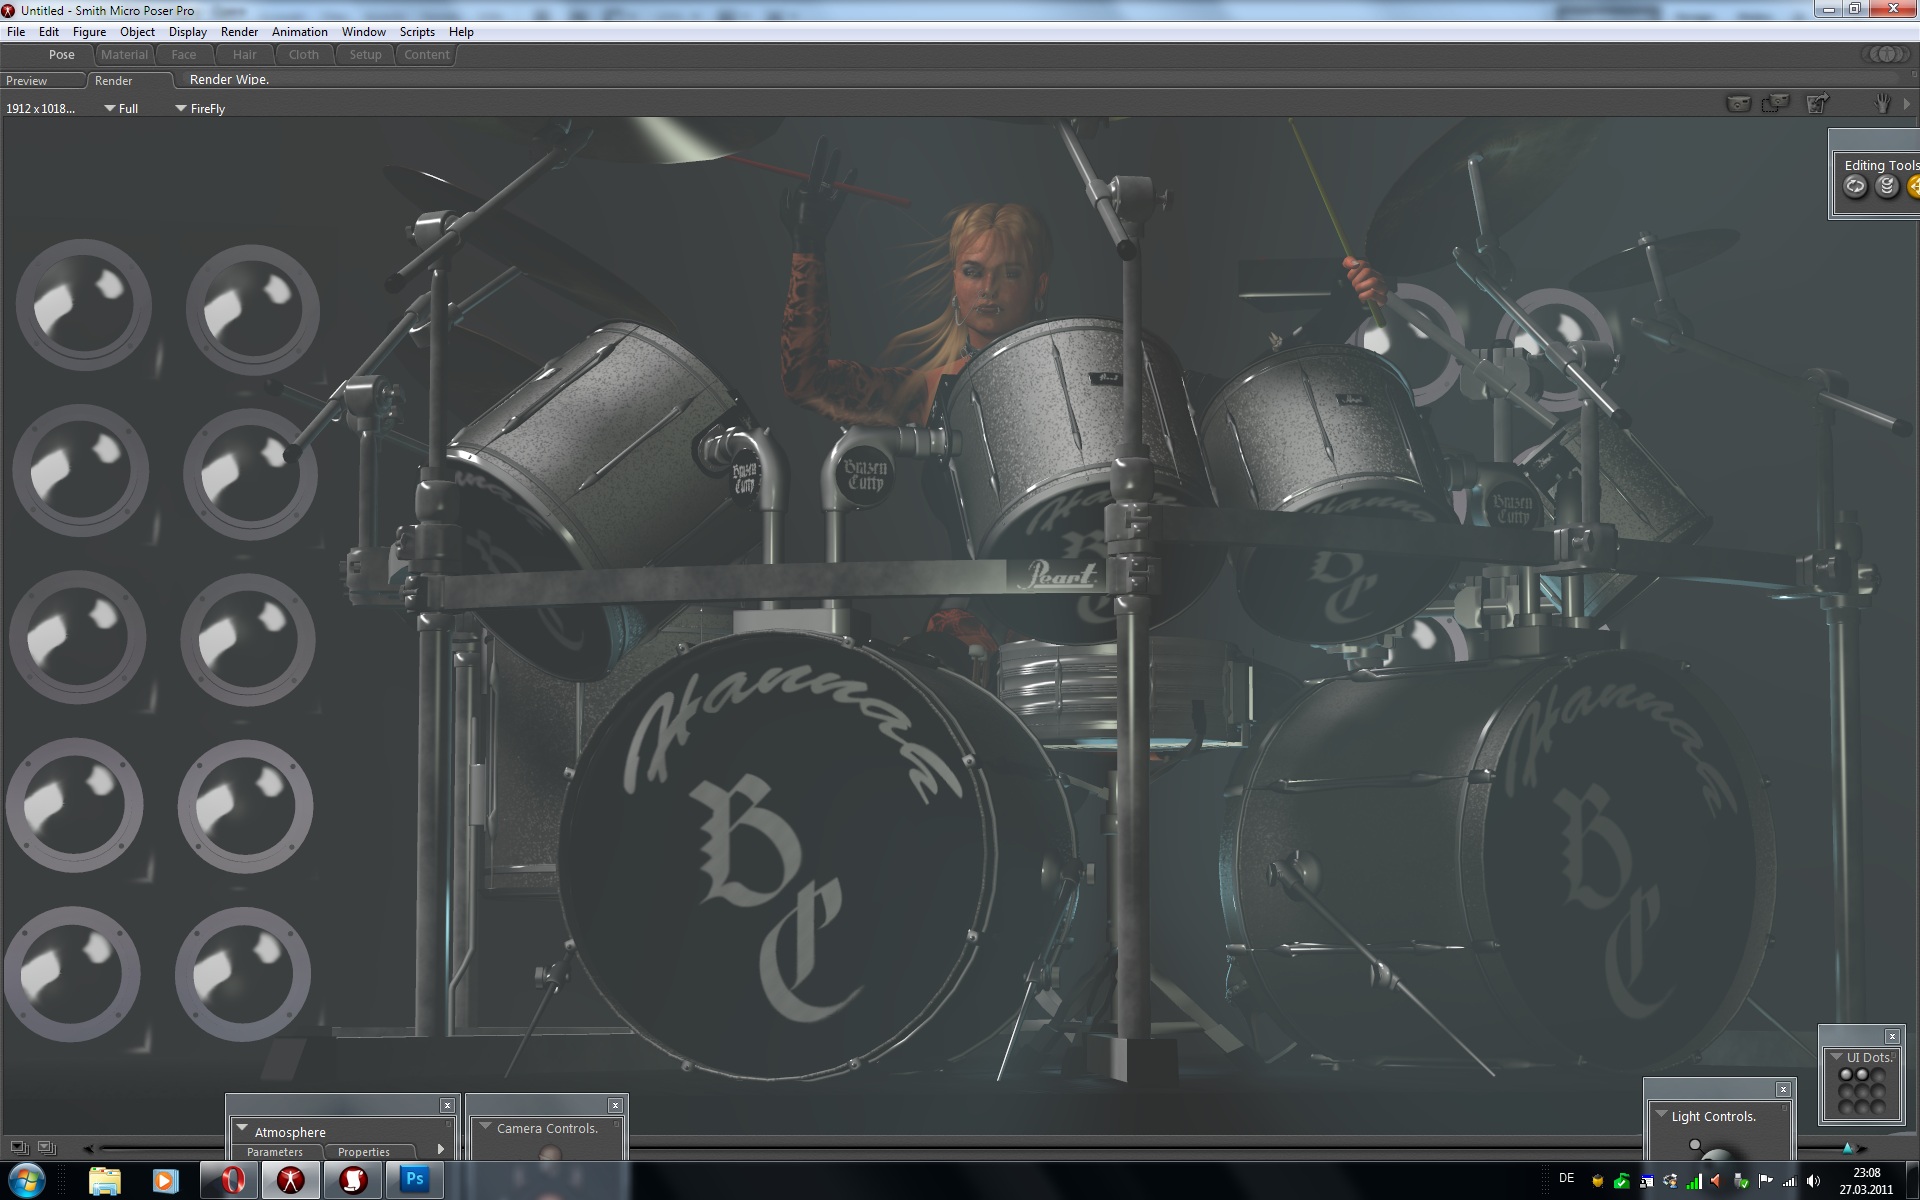
Task: Click the second UI Dot
Action: (1862, 1075)
